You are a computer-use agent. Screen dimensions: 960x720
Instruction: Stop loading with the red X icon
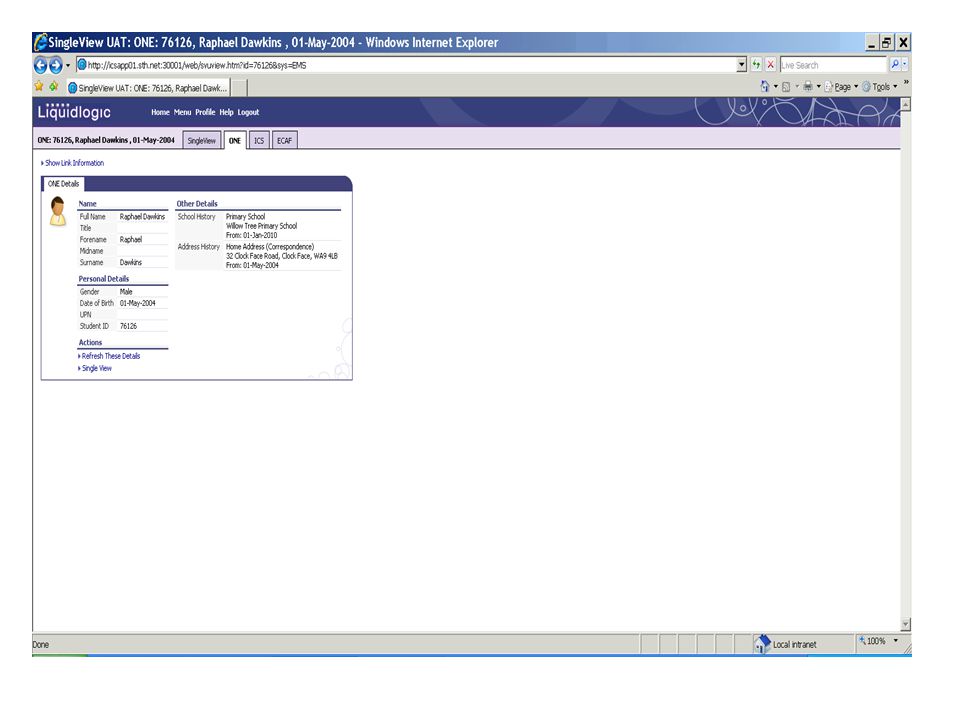pos(770,65)
